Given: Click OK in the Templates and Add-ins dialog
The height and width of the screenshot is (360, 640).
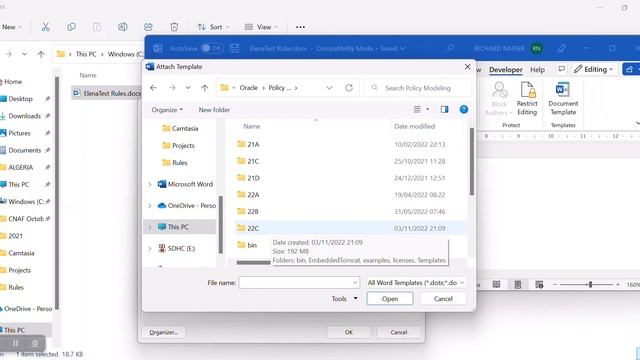Looking at the screenshot, I should [x=349, y=332].
